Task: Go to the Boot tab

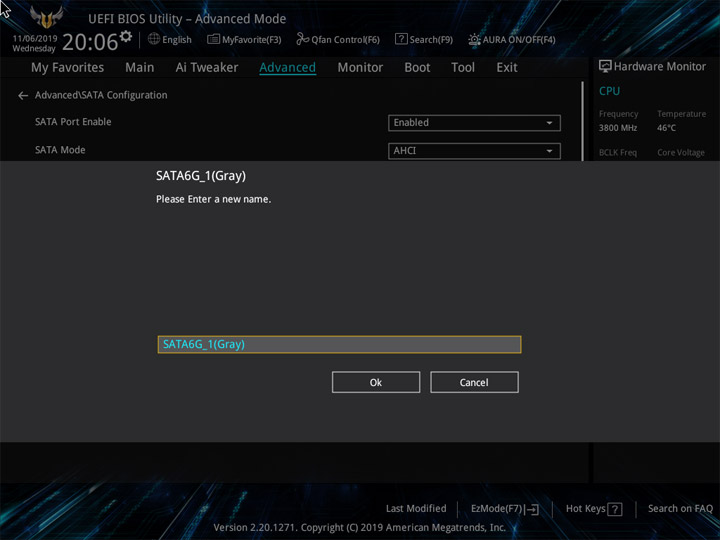Action: [417, 68]
